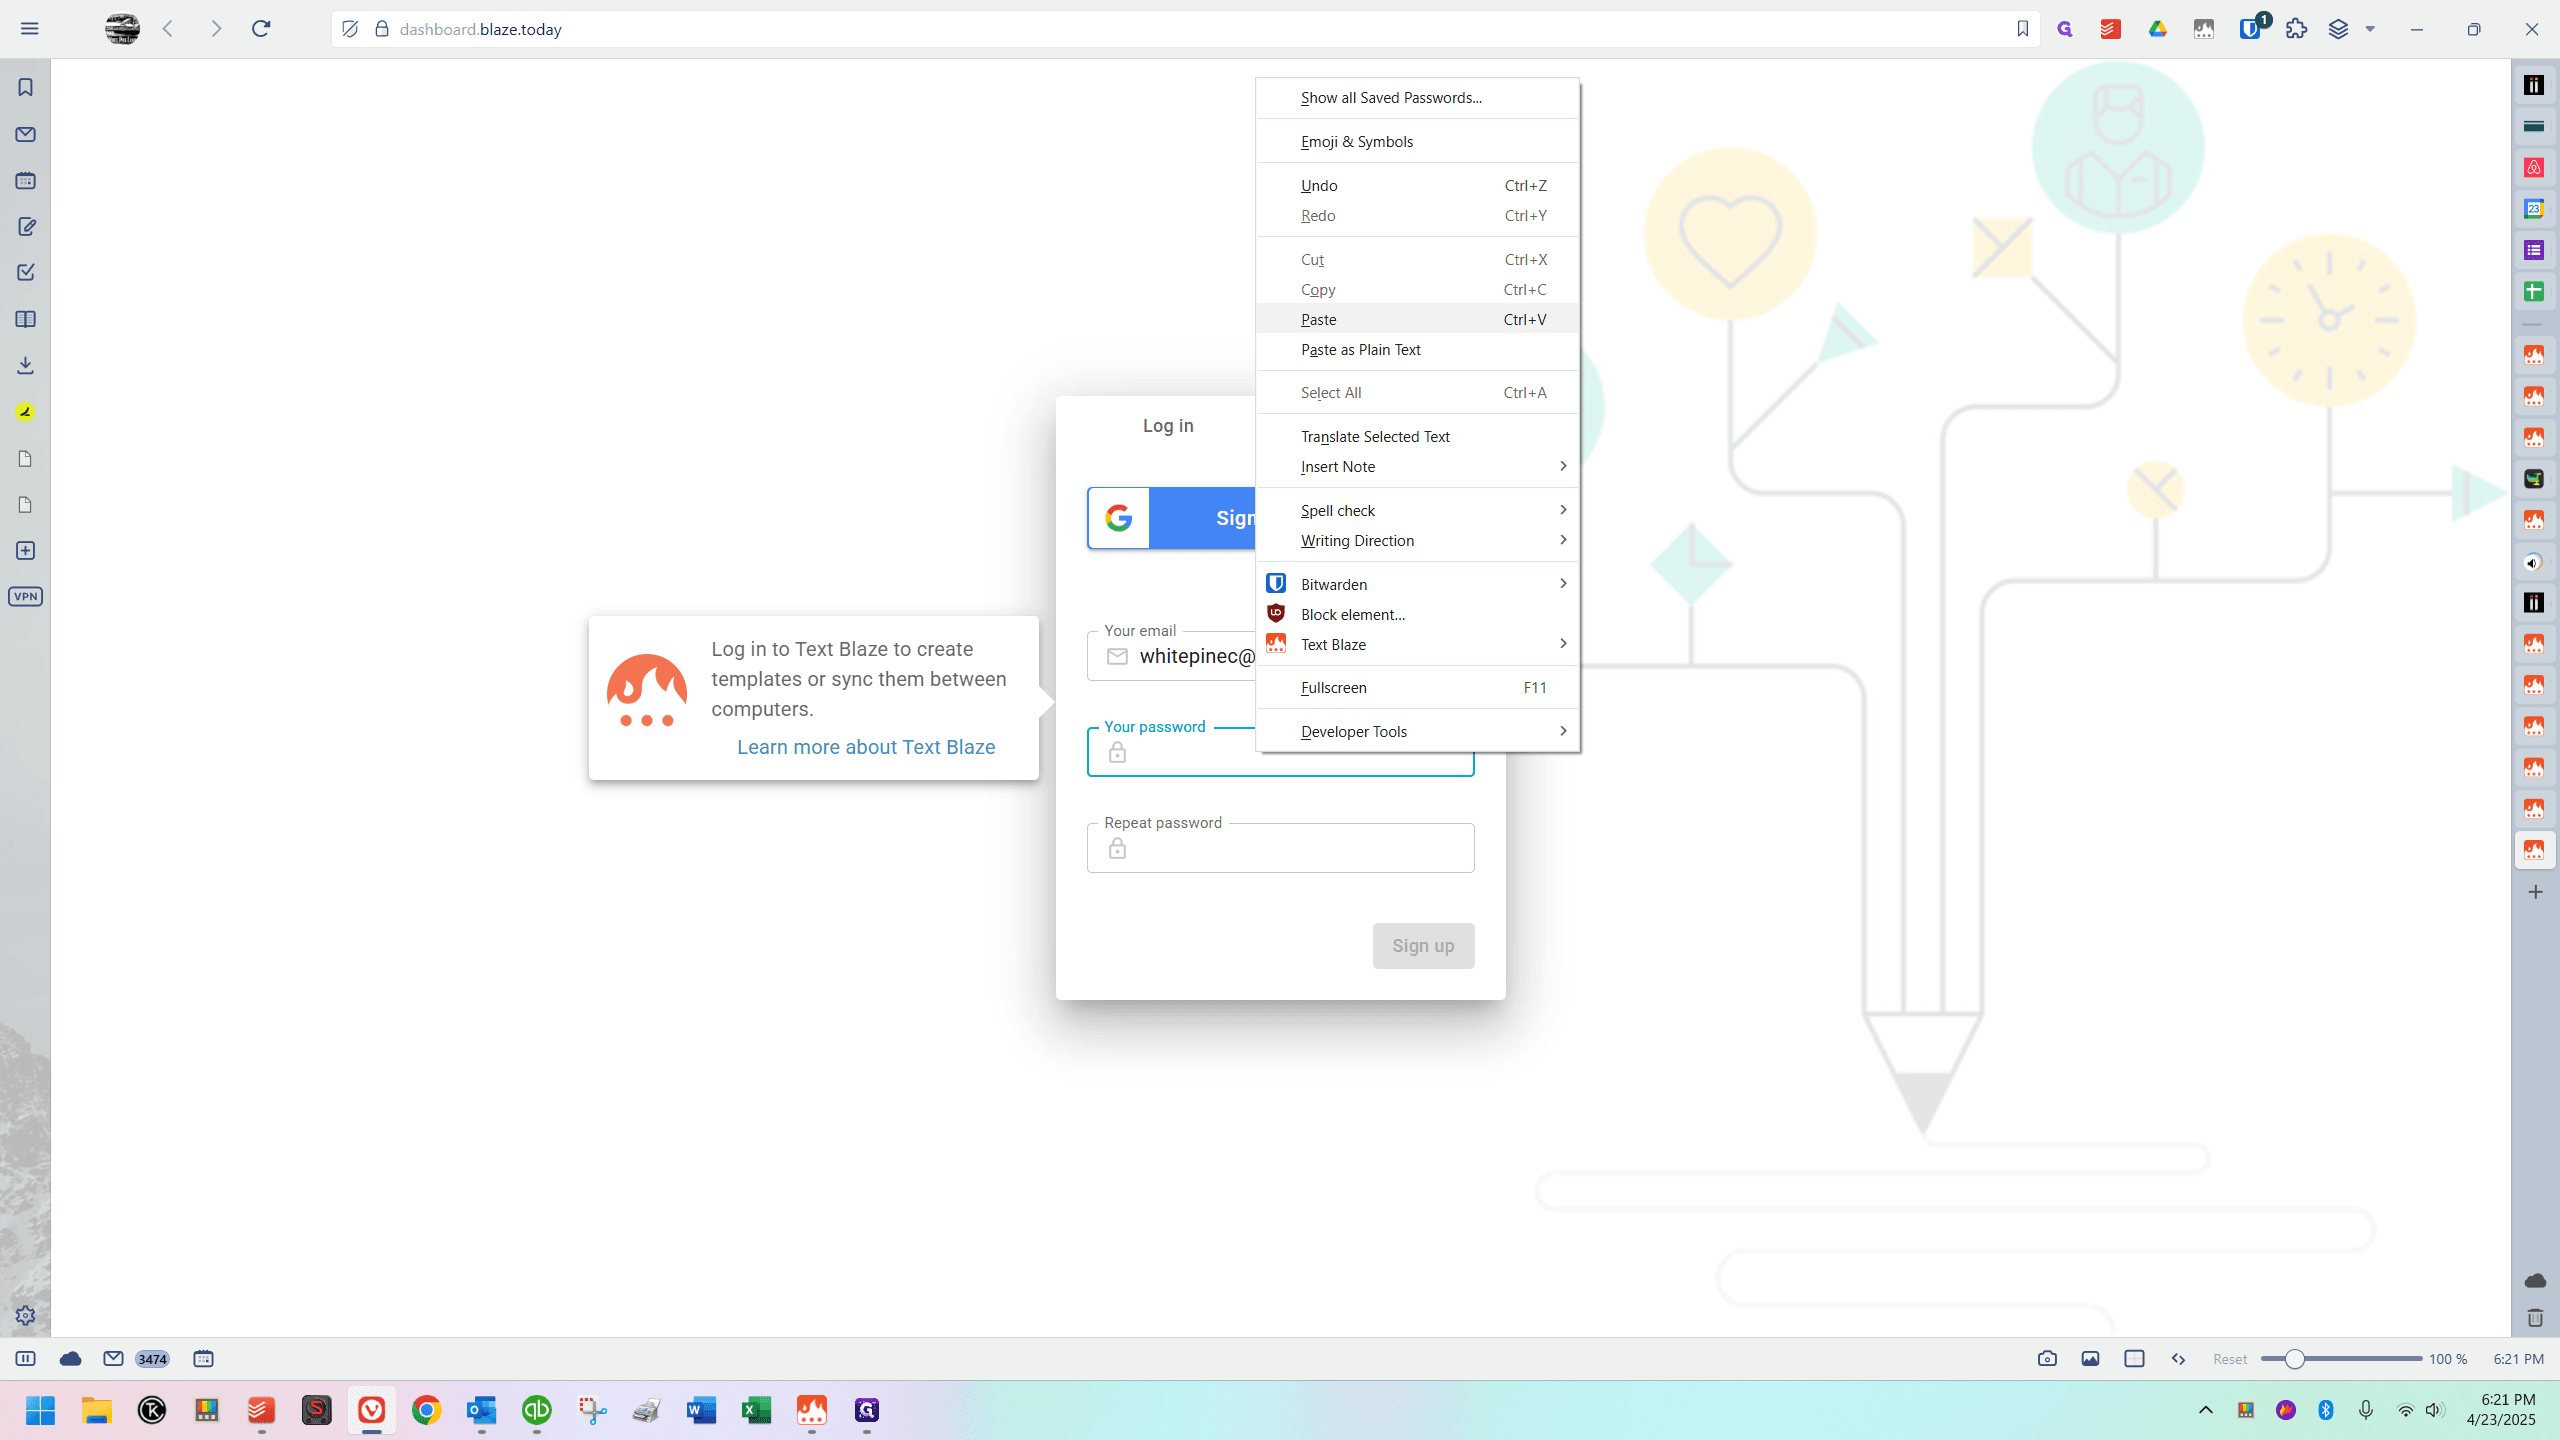The image size is (2560, 1440).
Task: Open Google Drive extension icon
Action: pos(2157,29)
